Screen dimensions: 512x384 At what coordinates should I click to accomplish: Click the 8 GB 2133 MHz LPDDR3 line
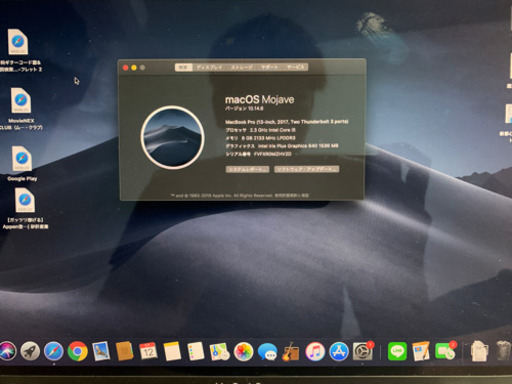coord(260,138)
